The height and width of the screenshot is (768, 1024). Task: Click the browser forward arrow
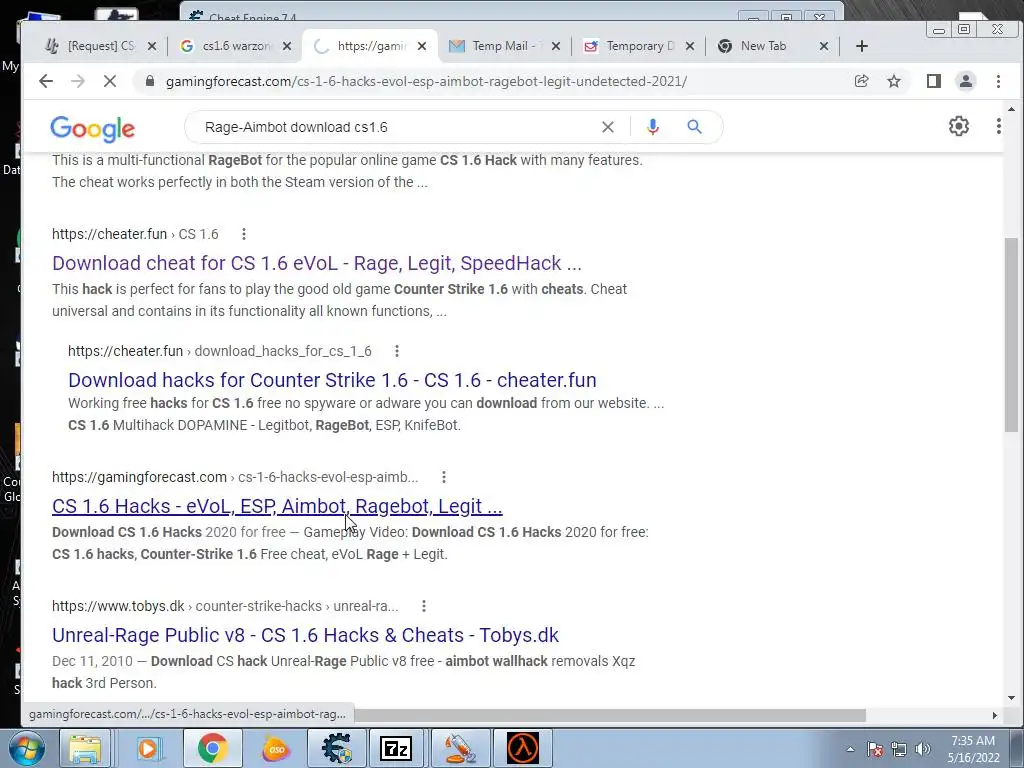click(x=78, y=81)
